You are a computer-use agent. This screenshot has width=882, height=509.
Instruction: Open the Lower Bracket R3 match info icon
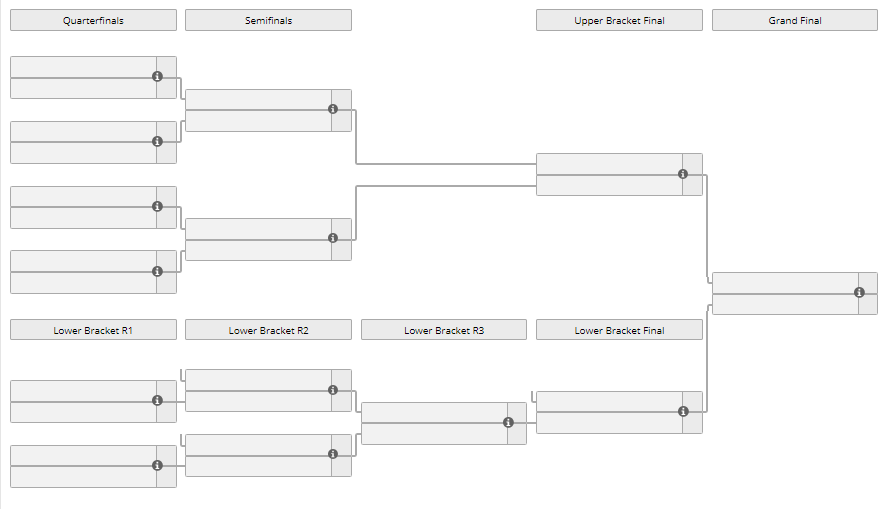pyautogui.click(x=508, y=422)
